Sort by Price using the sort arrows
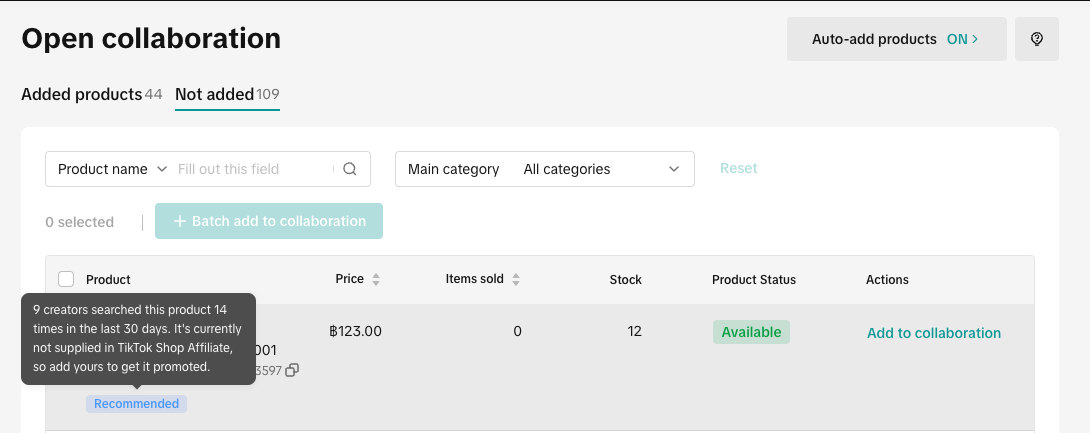Screen dimensions: 1090x433 tap(376, 280)
